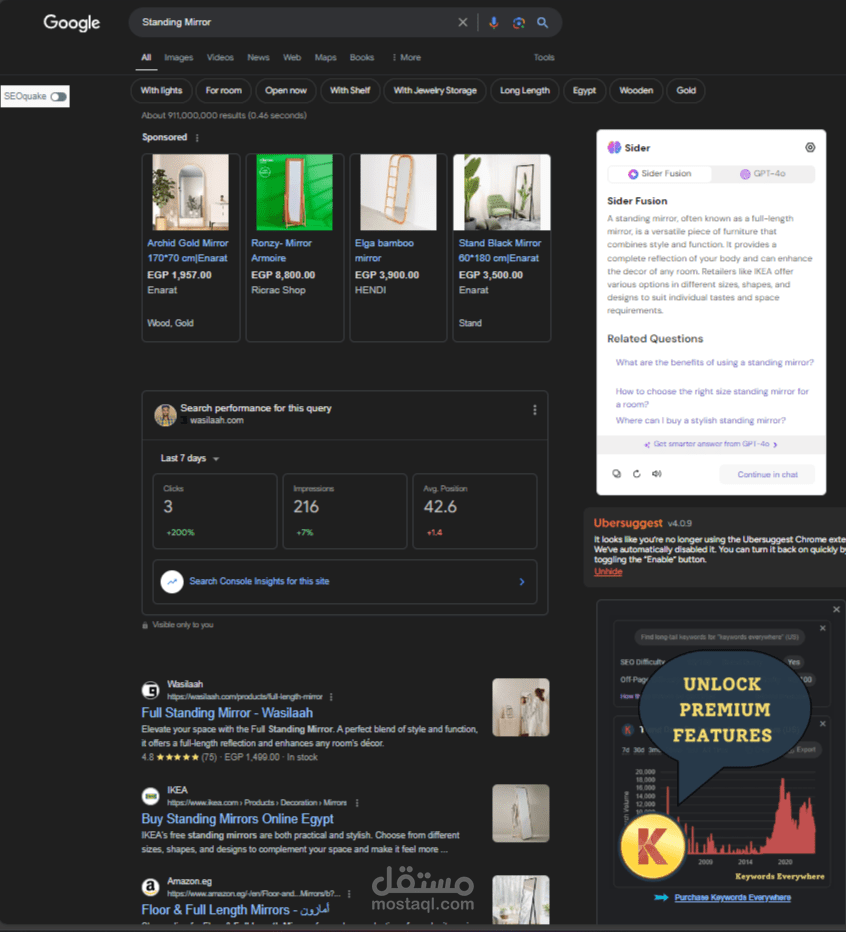Close the SEO Difficulty widget
The image size is (846, 932).
pos(823,628)
